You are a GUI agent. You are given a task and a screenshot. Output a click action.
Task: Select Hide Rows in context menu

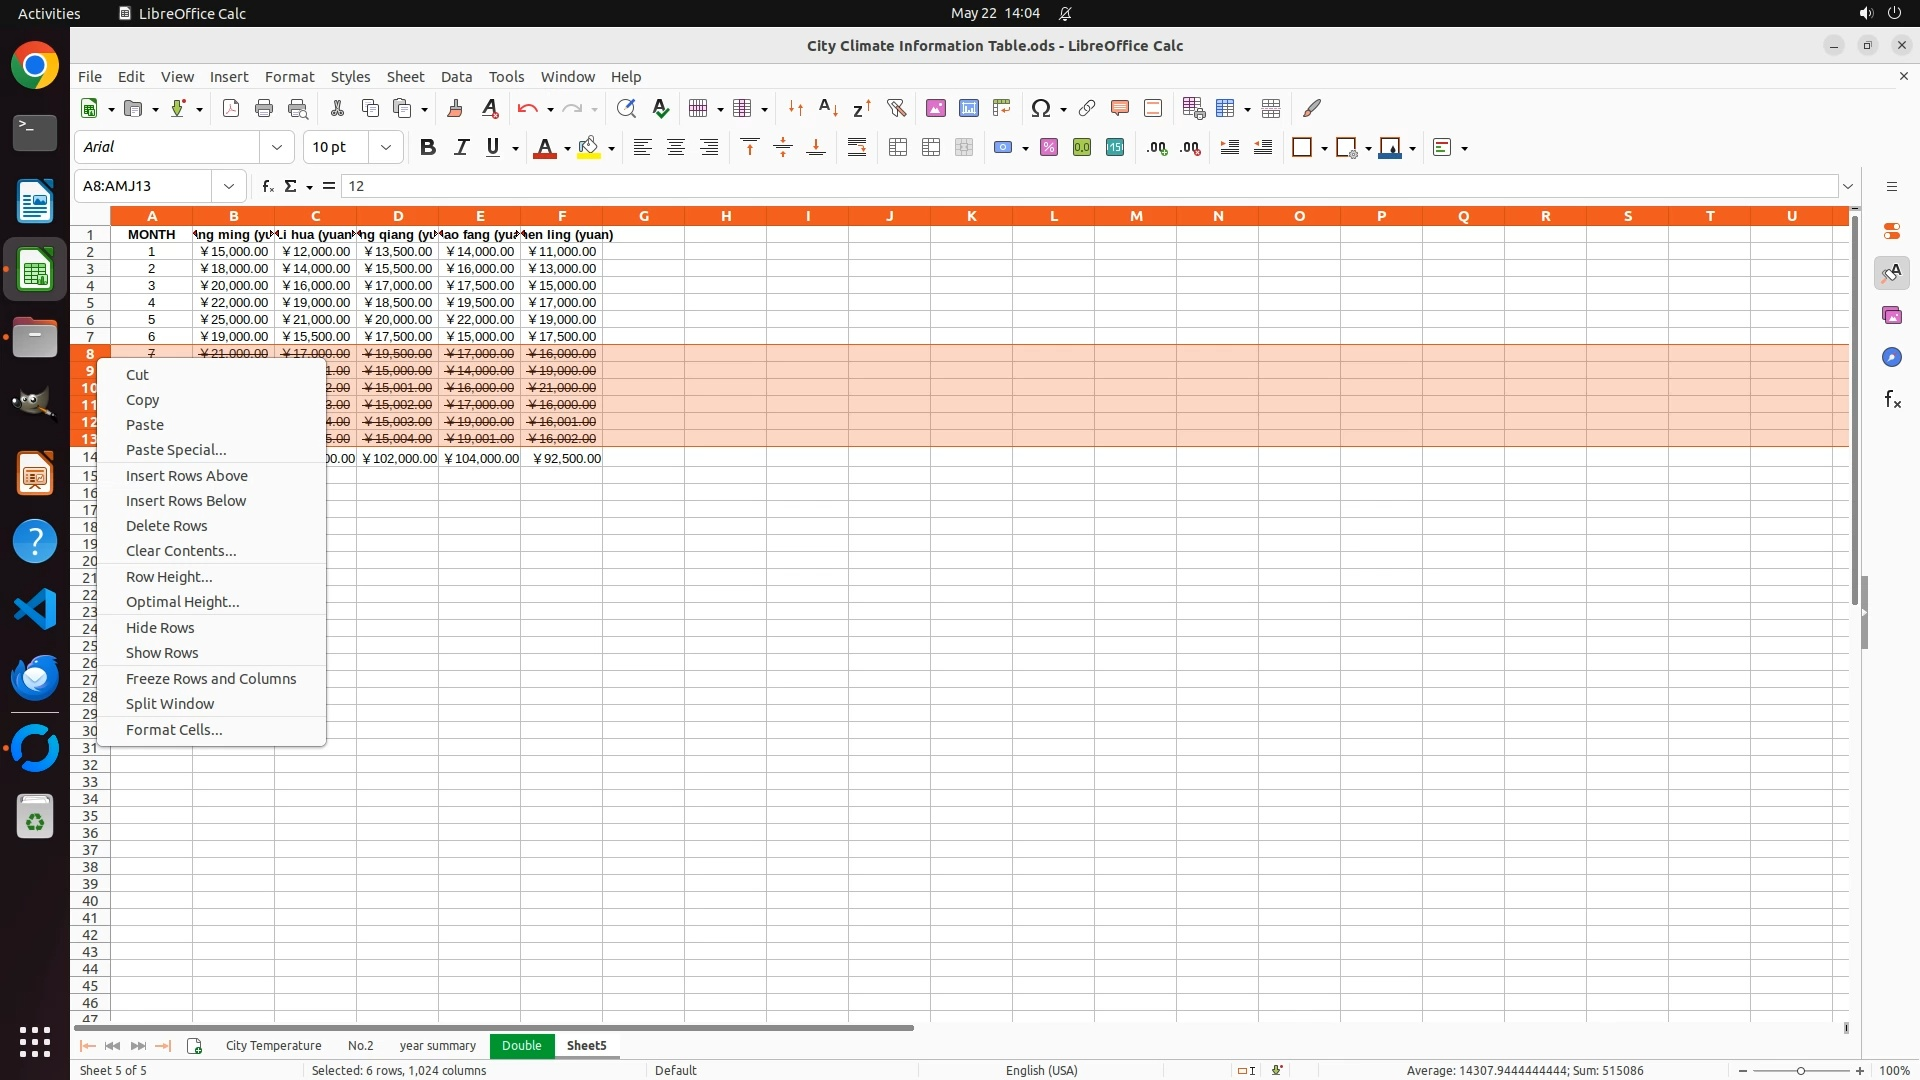(160, 628)
